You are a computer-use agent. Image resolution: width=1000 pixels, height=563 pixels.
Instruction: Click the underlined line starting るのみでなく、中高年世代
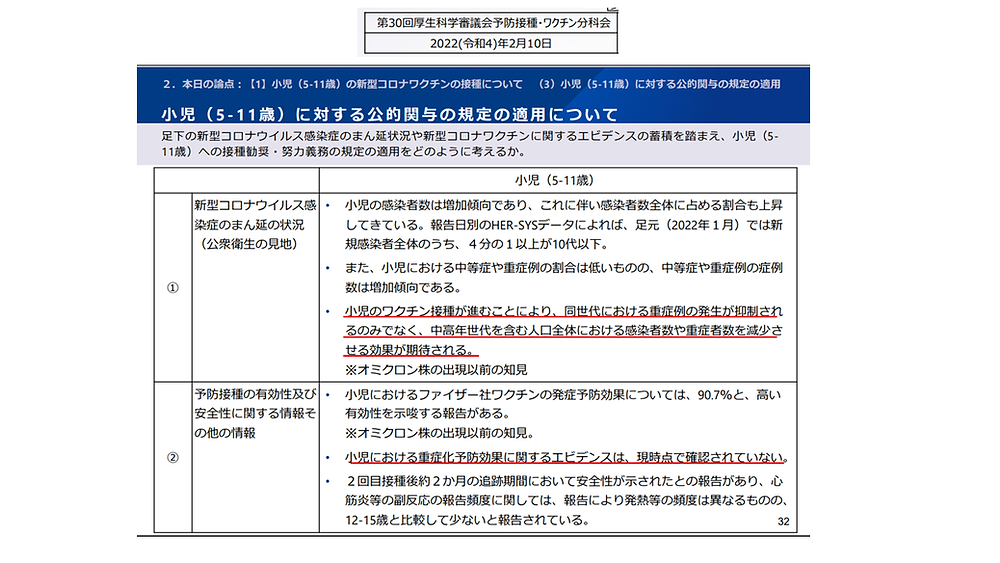[564, 330]
